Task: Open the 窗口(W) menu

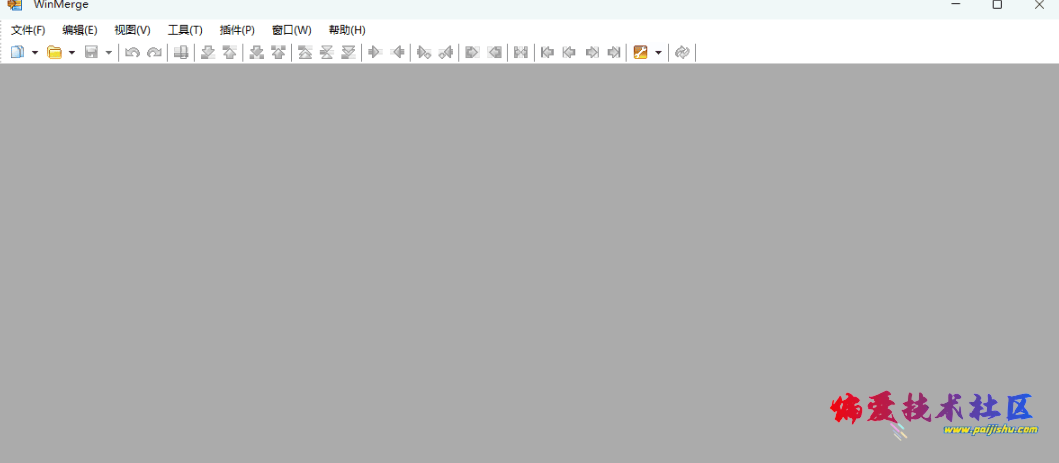Action: pos(292,30)
